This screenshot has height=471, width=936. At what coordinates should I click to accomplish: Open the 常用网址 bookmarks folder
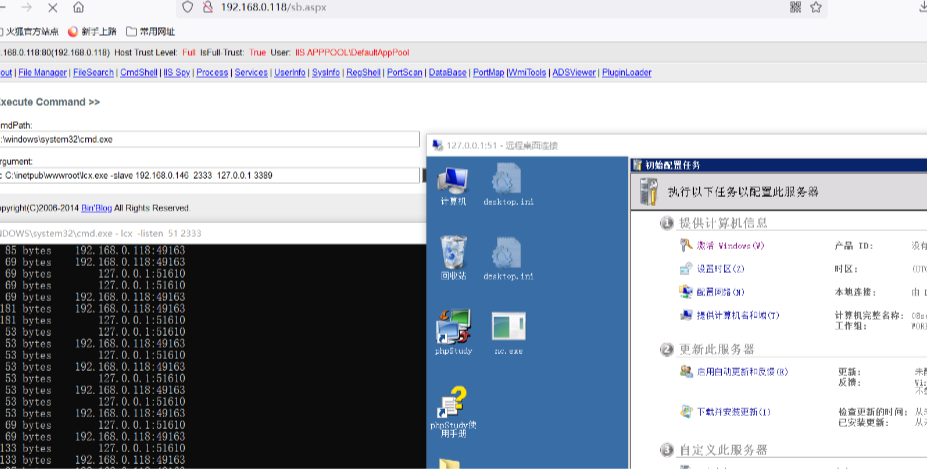click(157, 31)
